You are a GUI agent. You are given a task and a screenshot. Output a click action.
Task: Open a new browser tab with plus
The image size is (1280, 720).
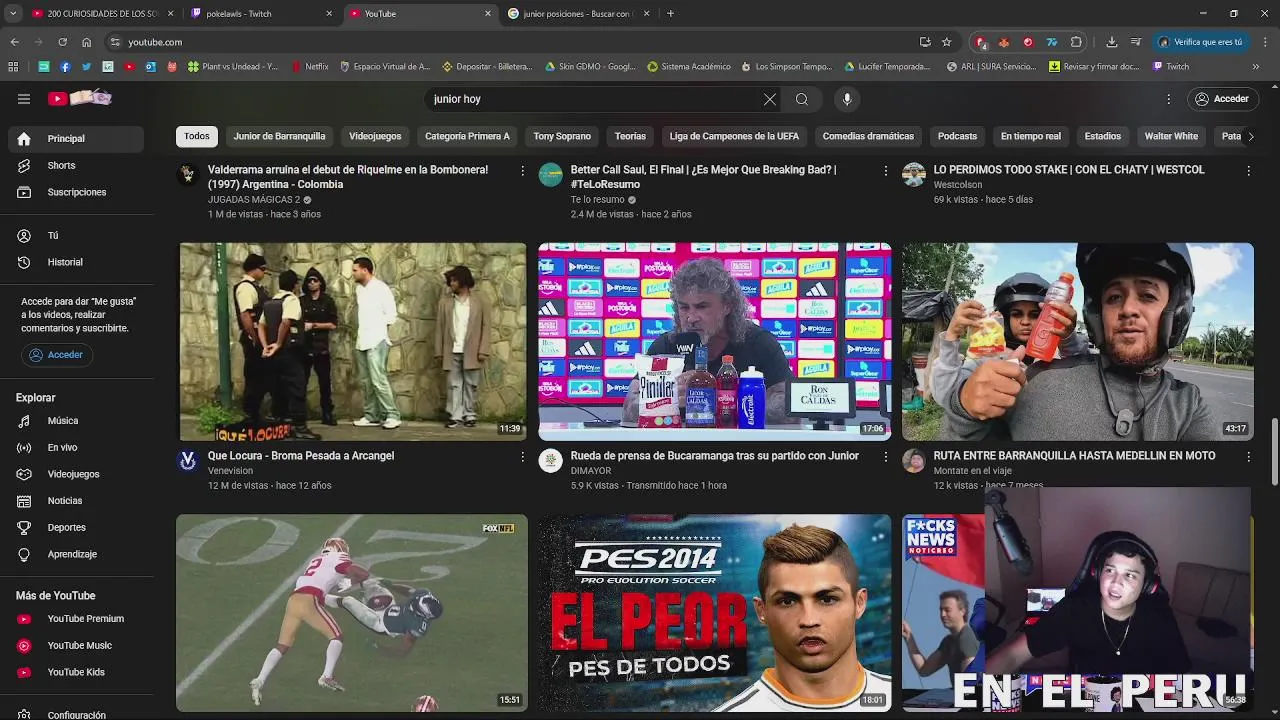670,14
